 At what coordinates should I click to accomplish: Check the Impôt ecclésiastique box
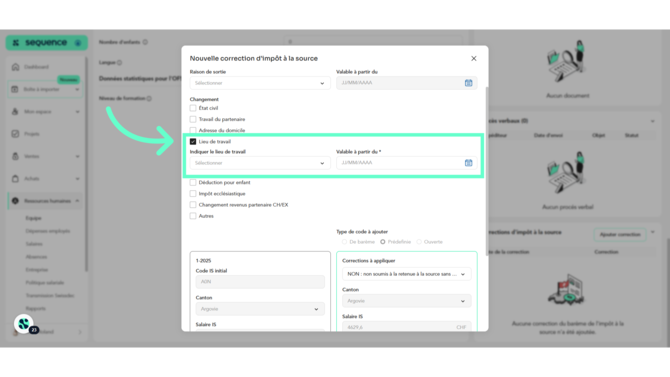pos(193,194)
